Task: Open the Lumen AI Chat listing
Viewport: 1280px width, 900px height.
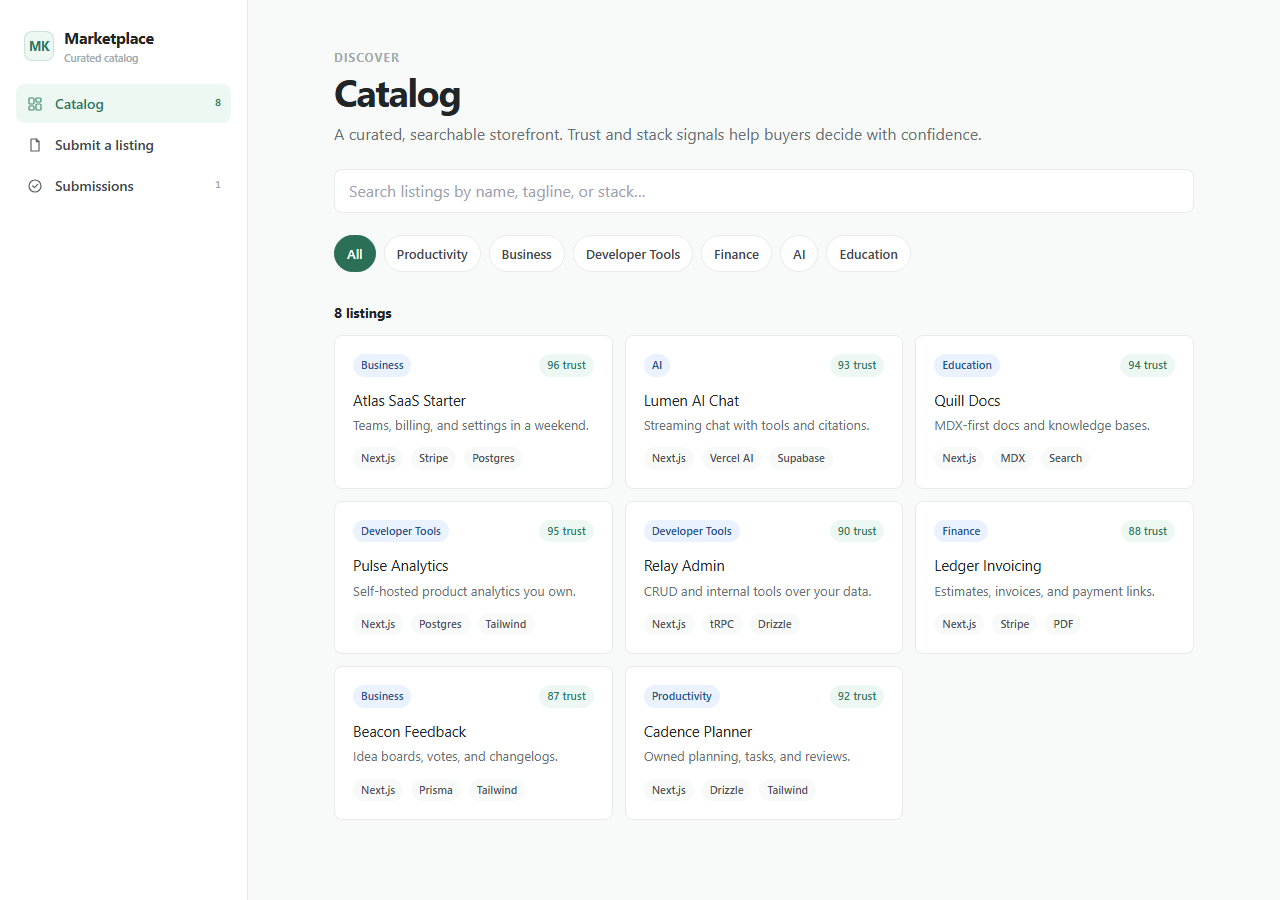Action: (763, 412)
